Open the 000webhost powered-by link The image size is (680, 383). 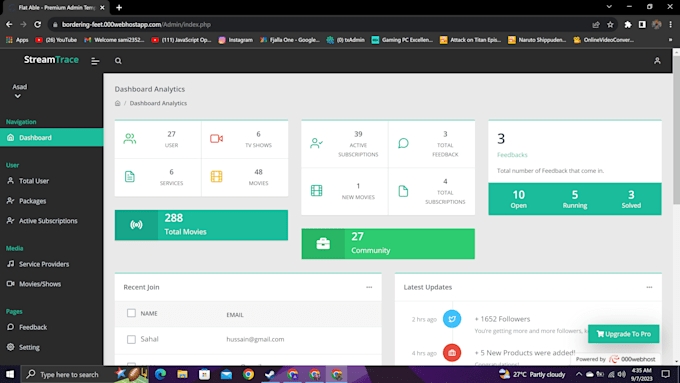(616, 359)
